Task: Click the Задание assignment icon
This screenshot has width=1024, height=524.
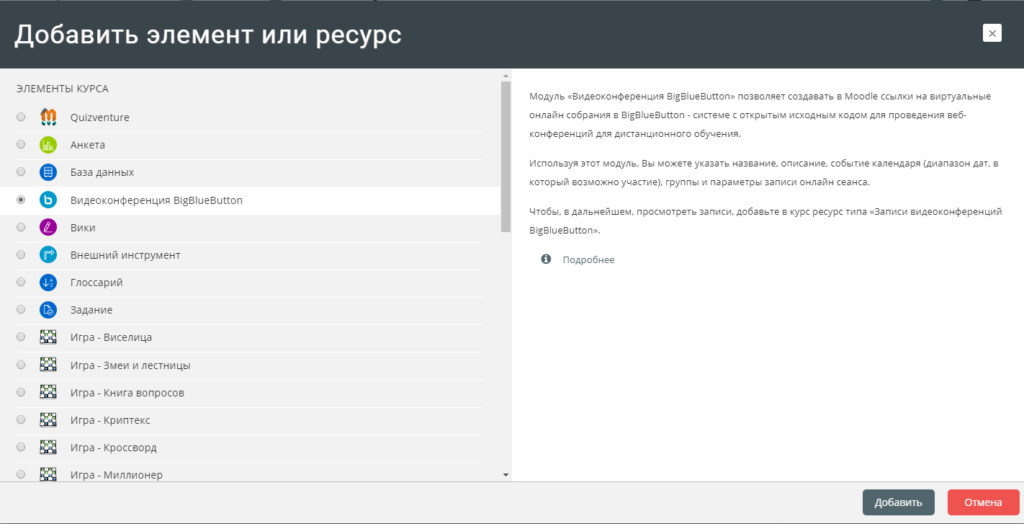Action: coord(48,310)
